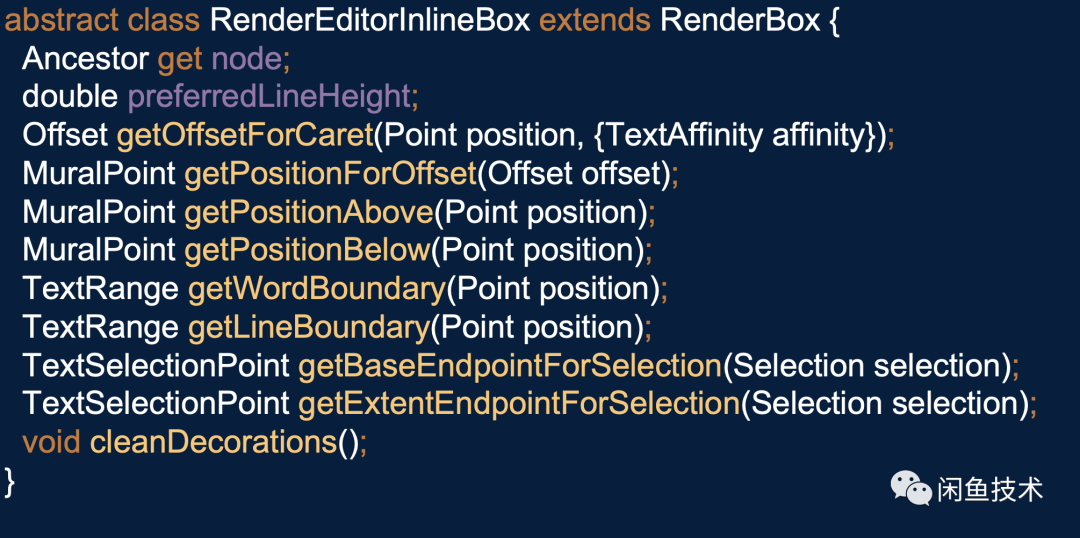Click the RenderBox superclass name
This screenshot has width=1080, height=538.
pos(740,21)
